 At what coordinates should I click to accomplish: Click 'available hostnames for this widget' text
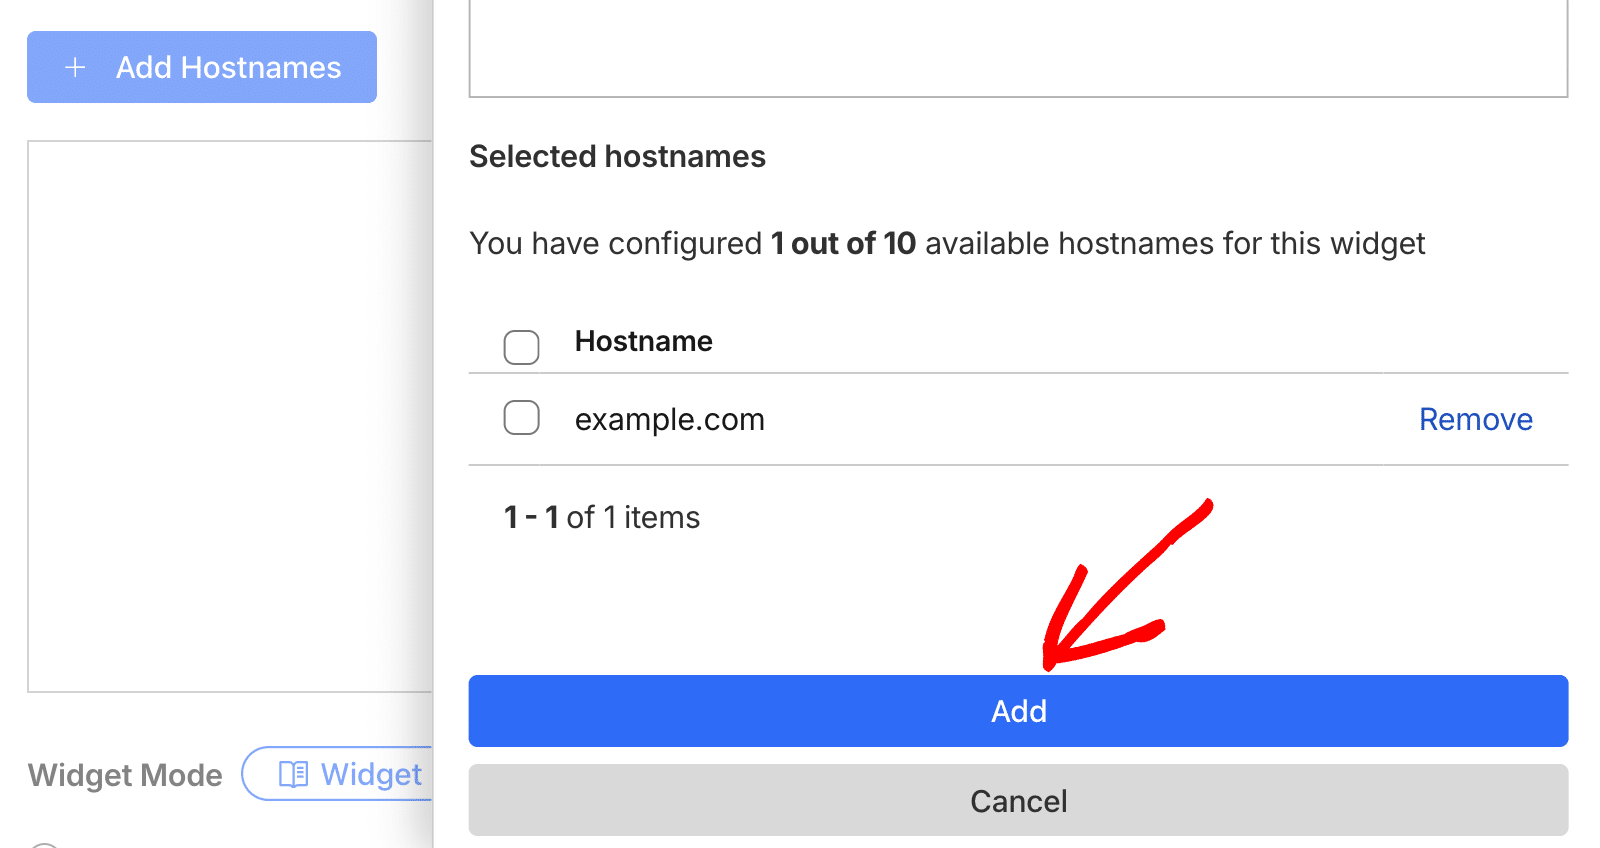point(1175,243)
